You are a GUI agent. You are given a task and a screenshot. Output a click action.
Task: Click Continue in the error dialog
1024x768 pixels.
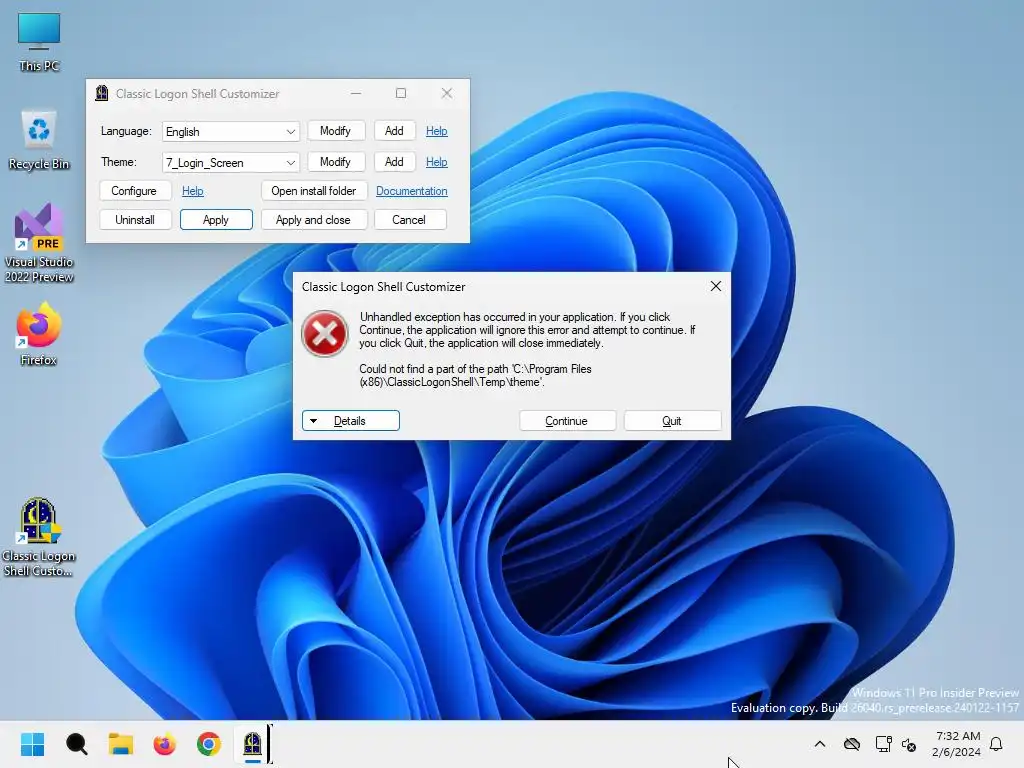[x=567, y=421]
